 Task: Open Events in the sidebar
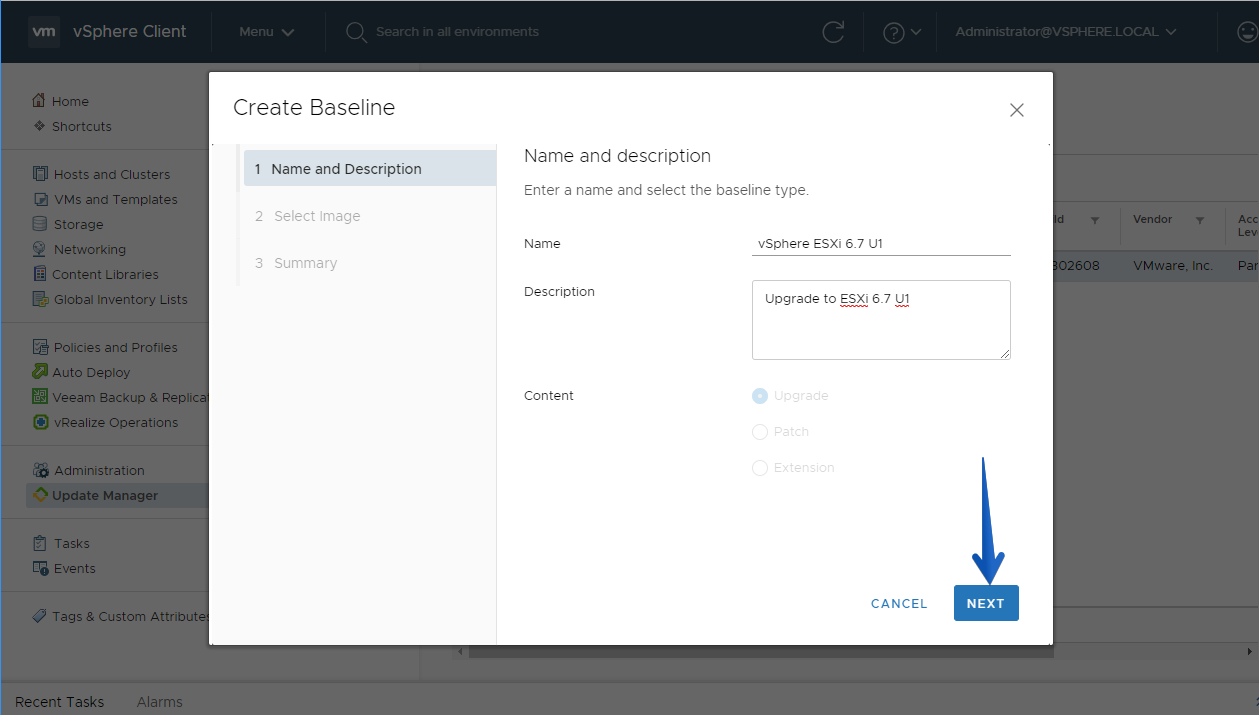pyautogui.click(x=75, y=568)
